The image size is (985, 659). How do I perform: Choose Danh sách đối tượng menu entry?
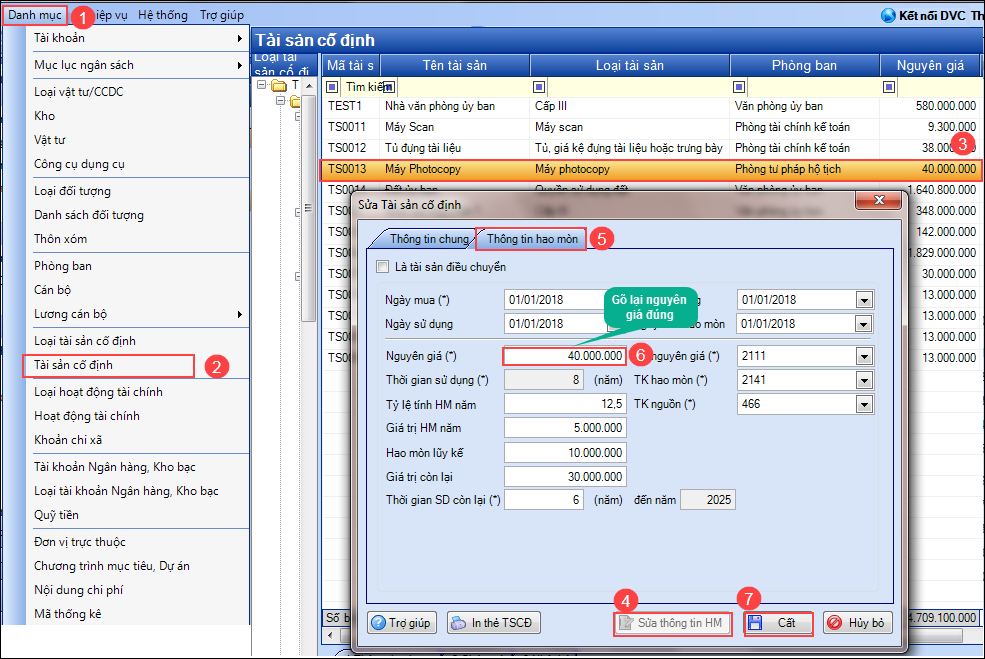pos(89,215)
